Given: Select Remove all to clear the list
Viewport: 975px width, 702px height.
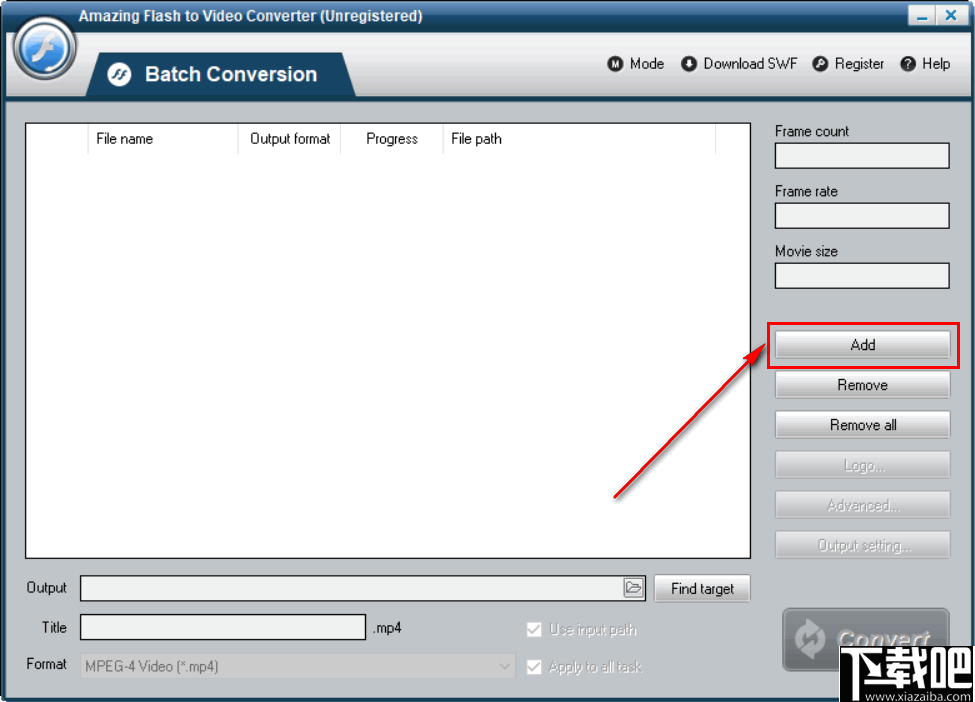Looking at the screenshot, I should 862,424.
